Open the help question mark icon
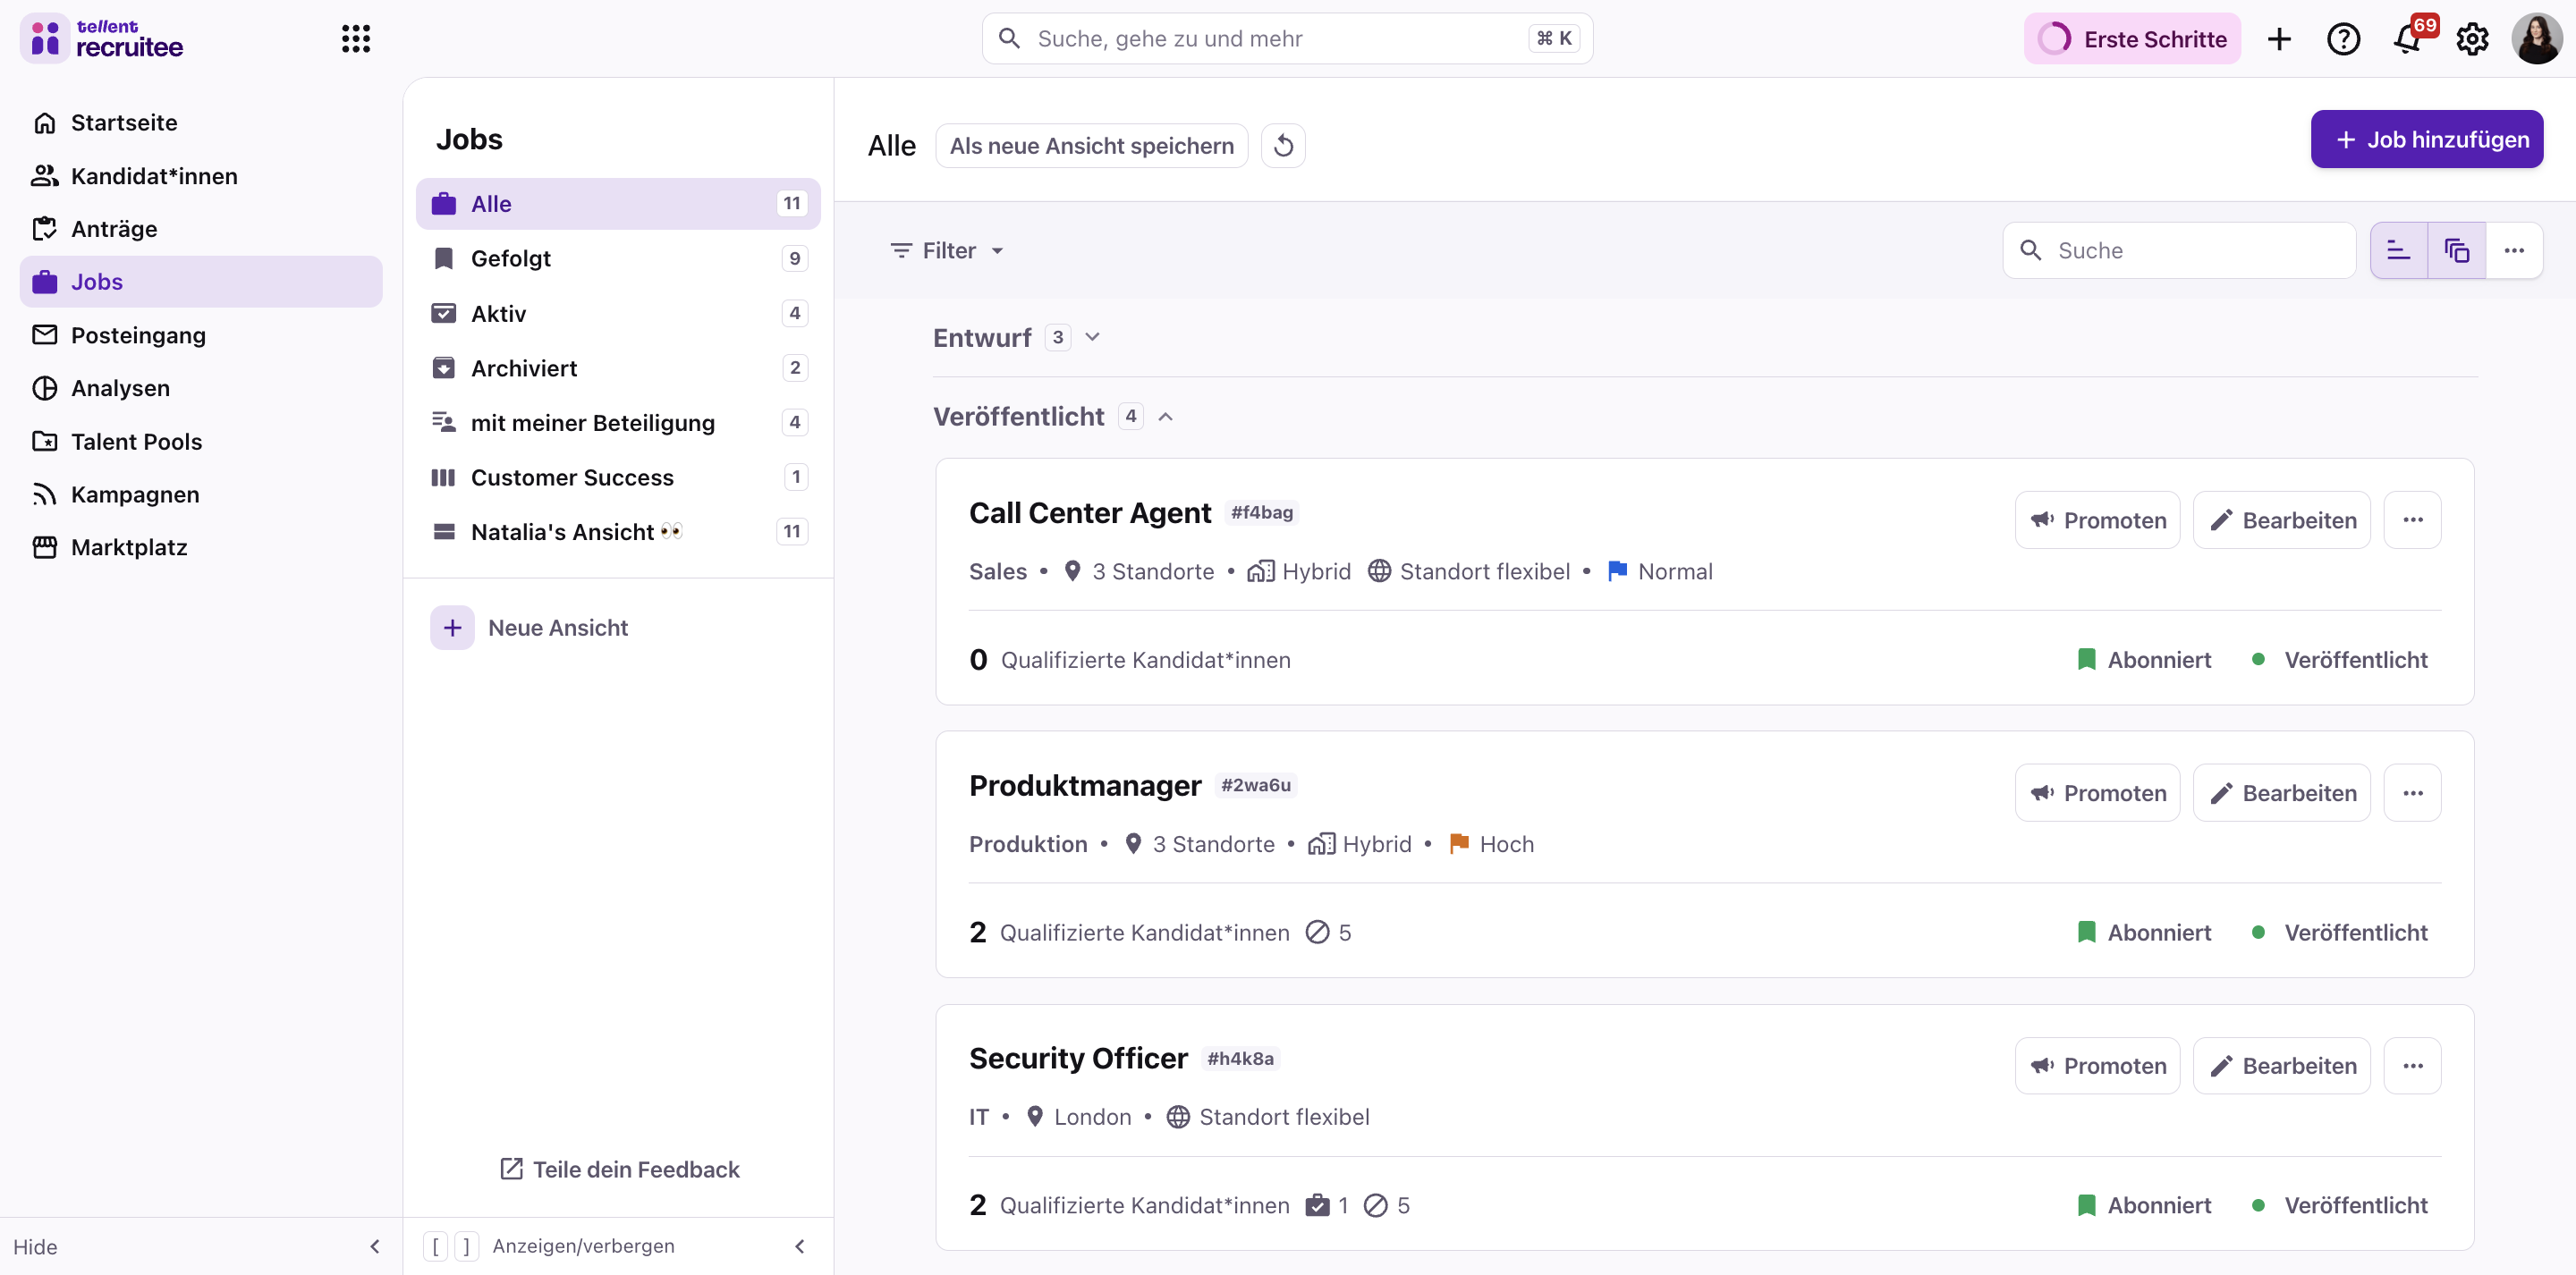Image resolution: width=2576 pixels, height=1275 pixels. (2343, 39)
